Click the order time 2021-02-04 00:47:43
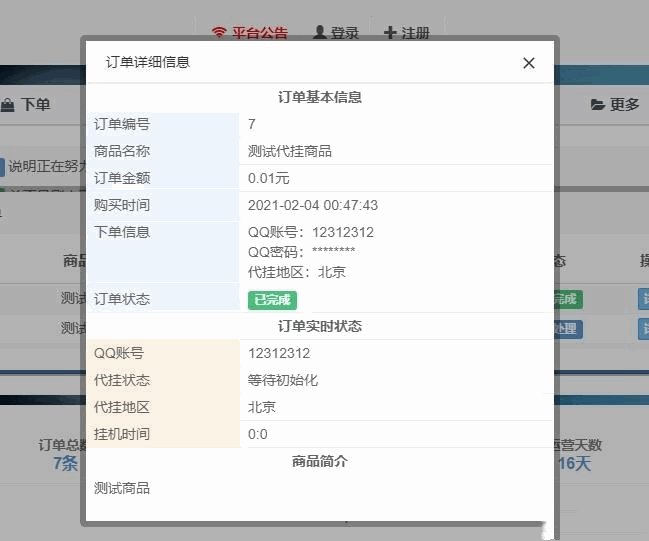649x541 pixels. (x=313, y=205)
